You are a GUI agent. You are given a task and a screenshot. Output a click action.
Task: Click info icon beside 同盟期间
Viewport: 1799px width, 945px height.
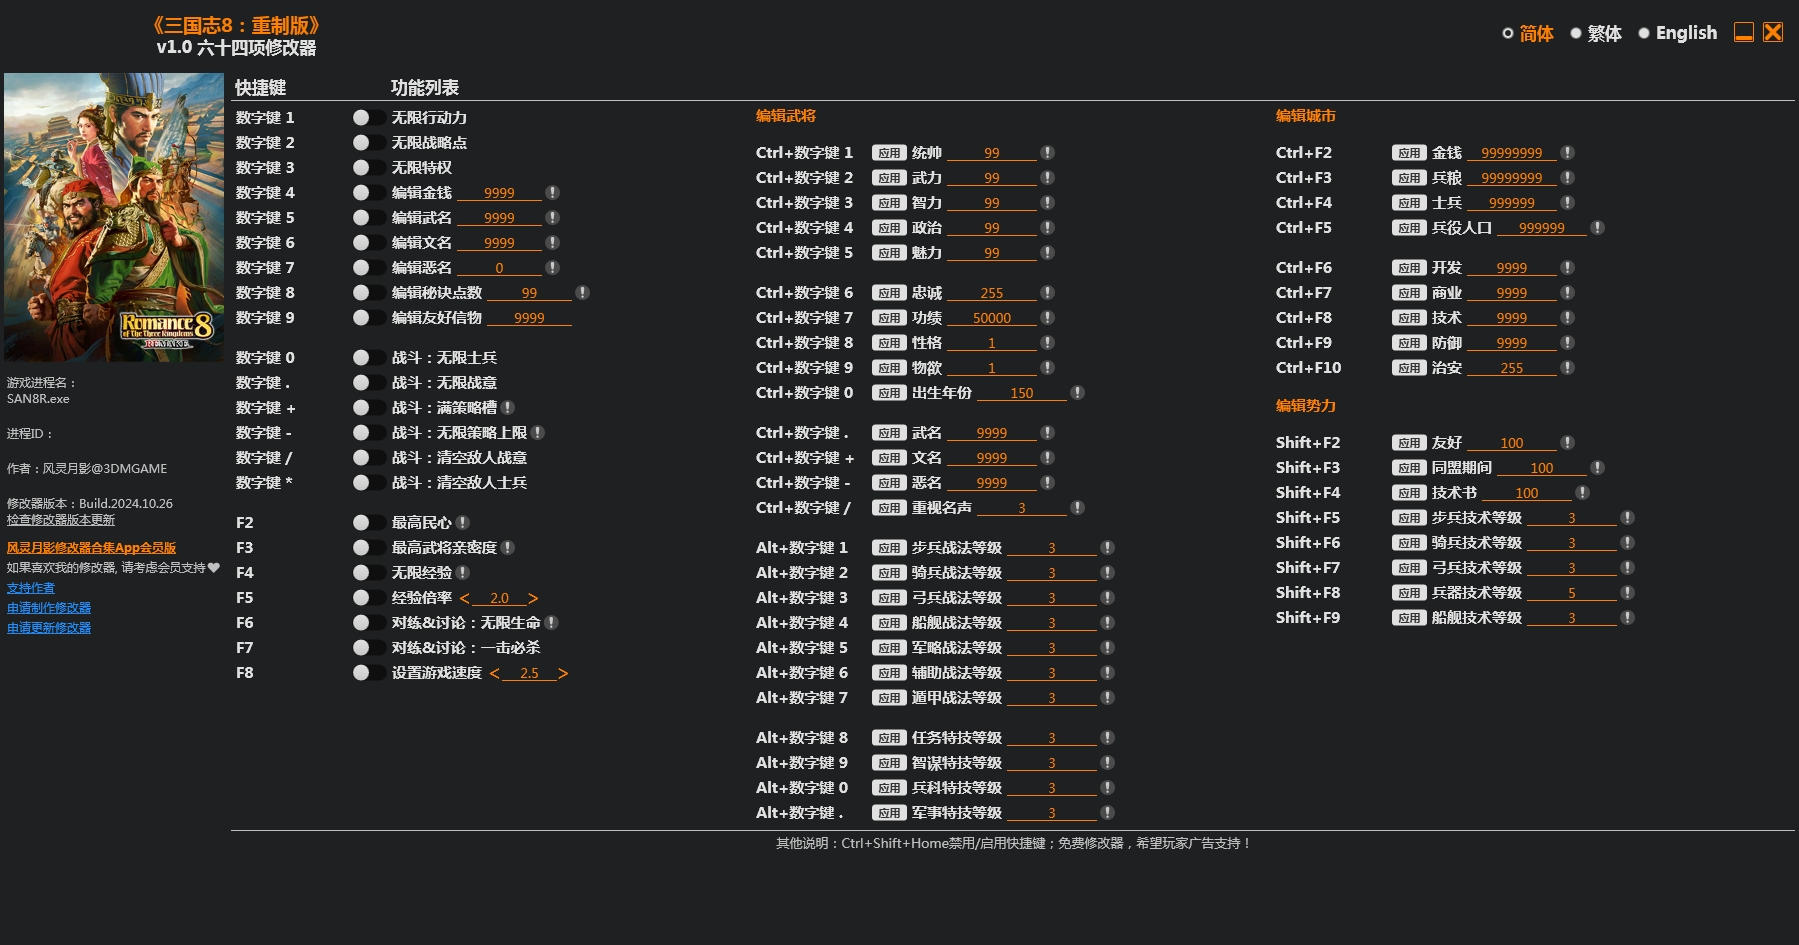pyautogui.click(x=1597, y=467)
